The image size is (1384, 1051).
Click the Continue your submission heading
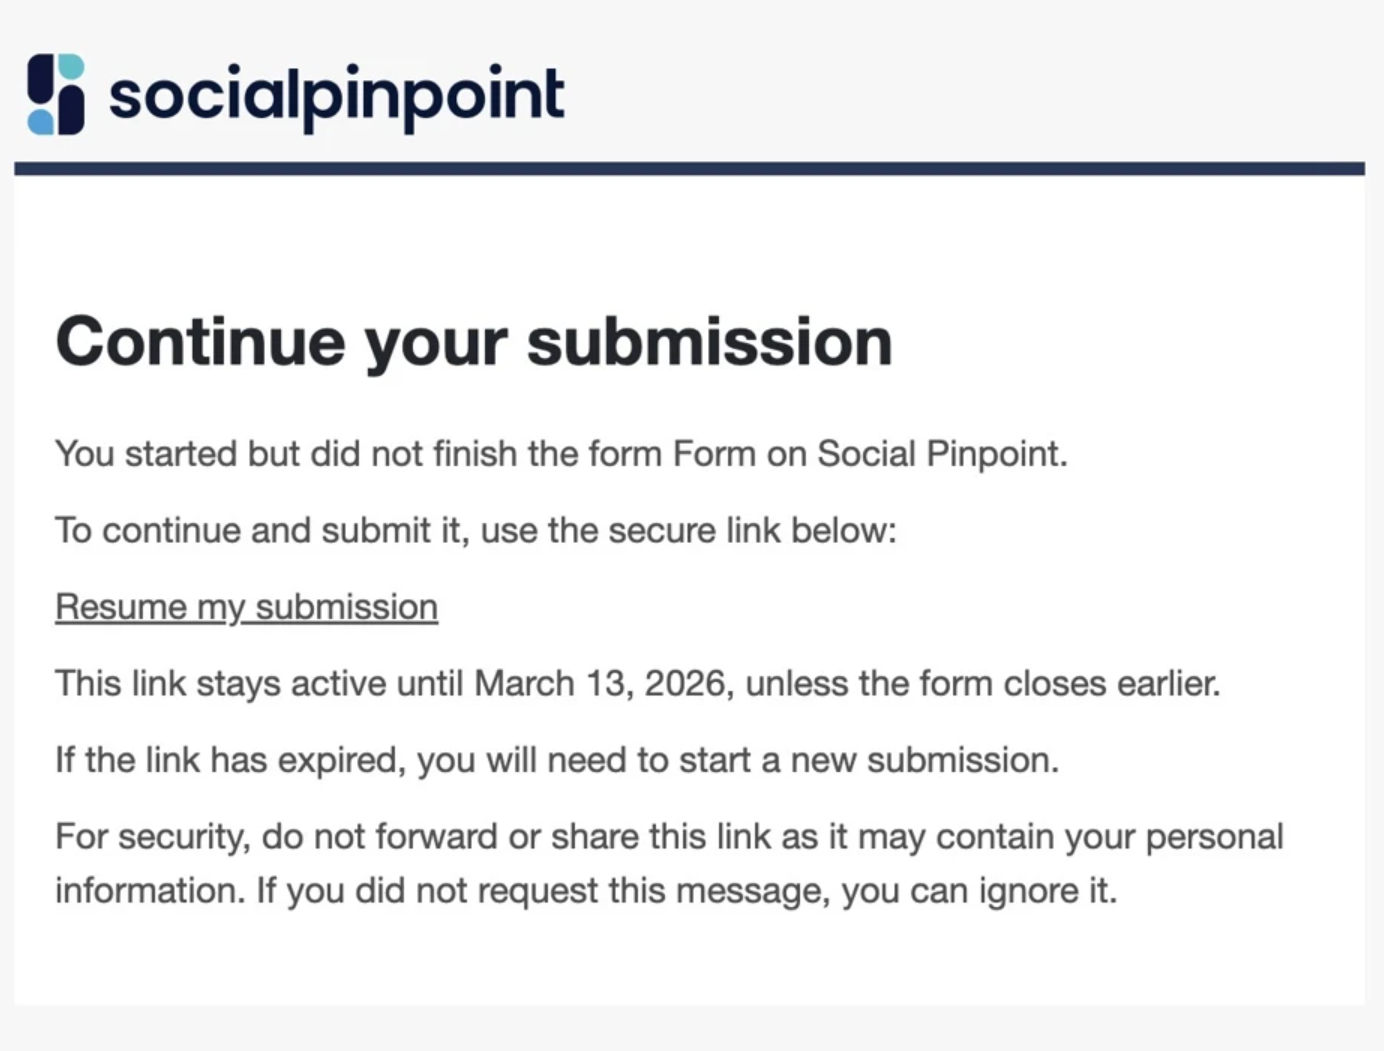(473, 342)
